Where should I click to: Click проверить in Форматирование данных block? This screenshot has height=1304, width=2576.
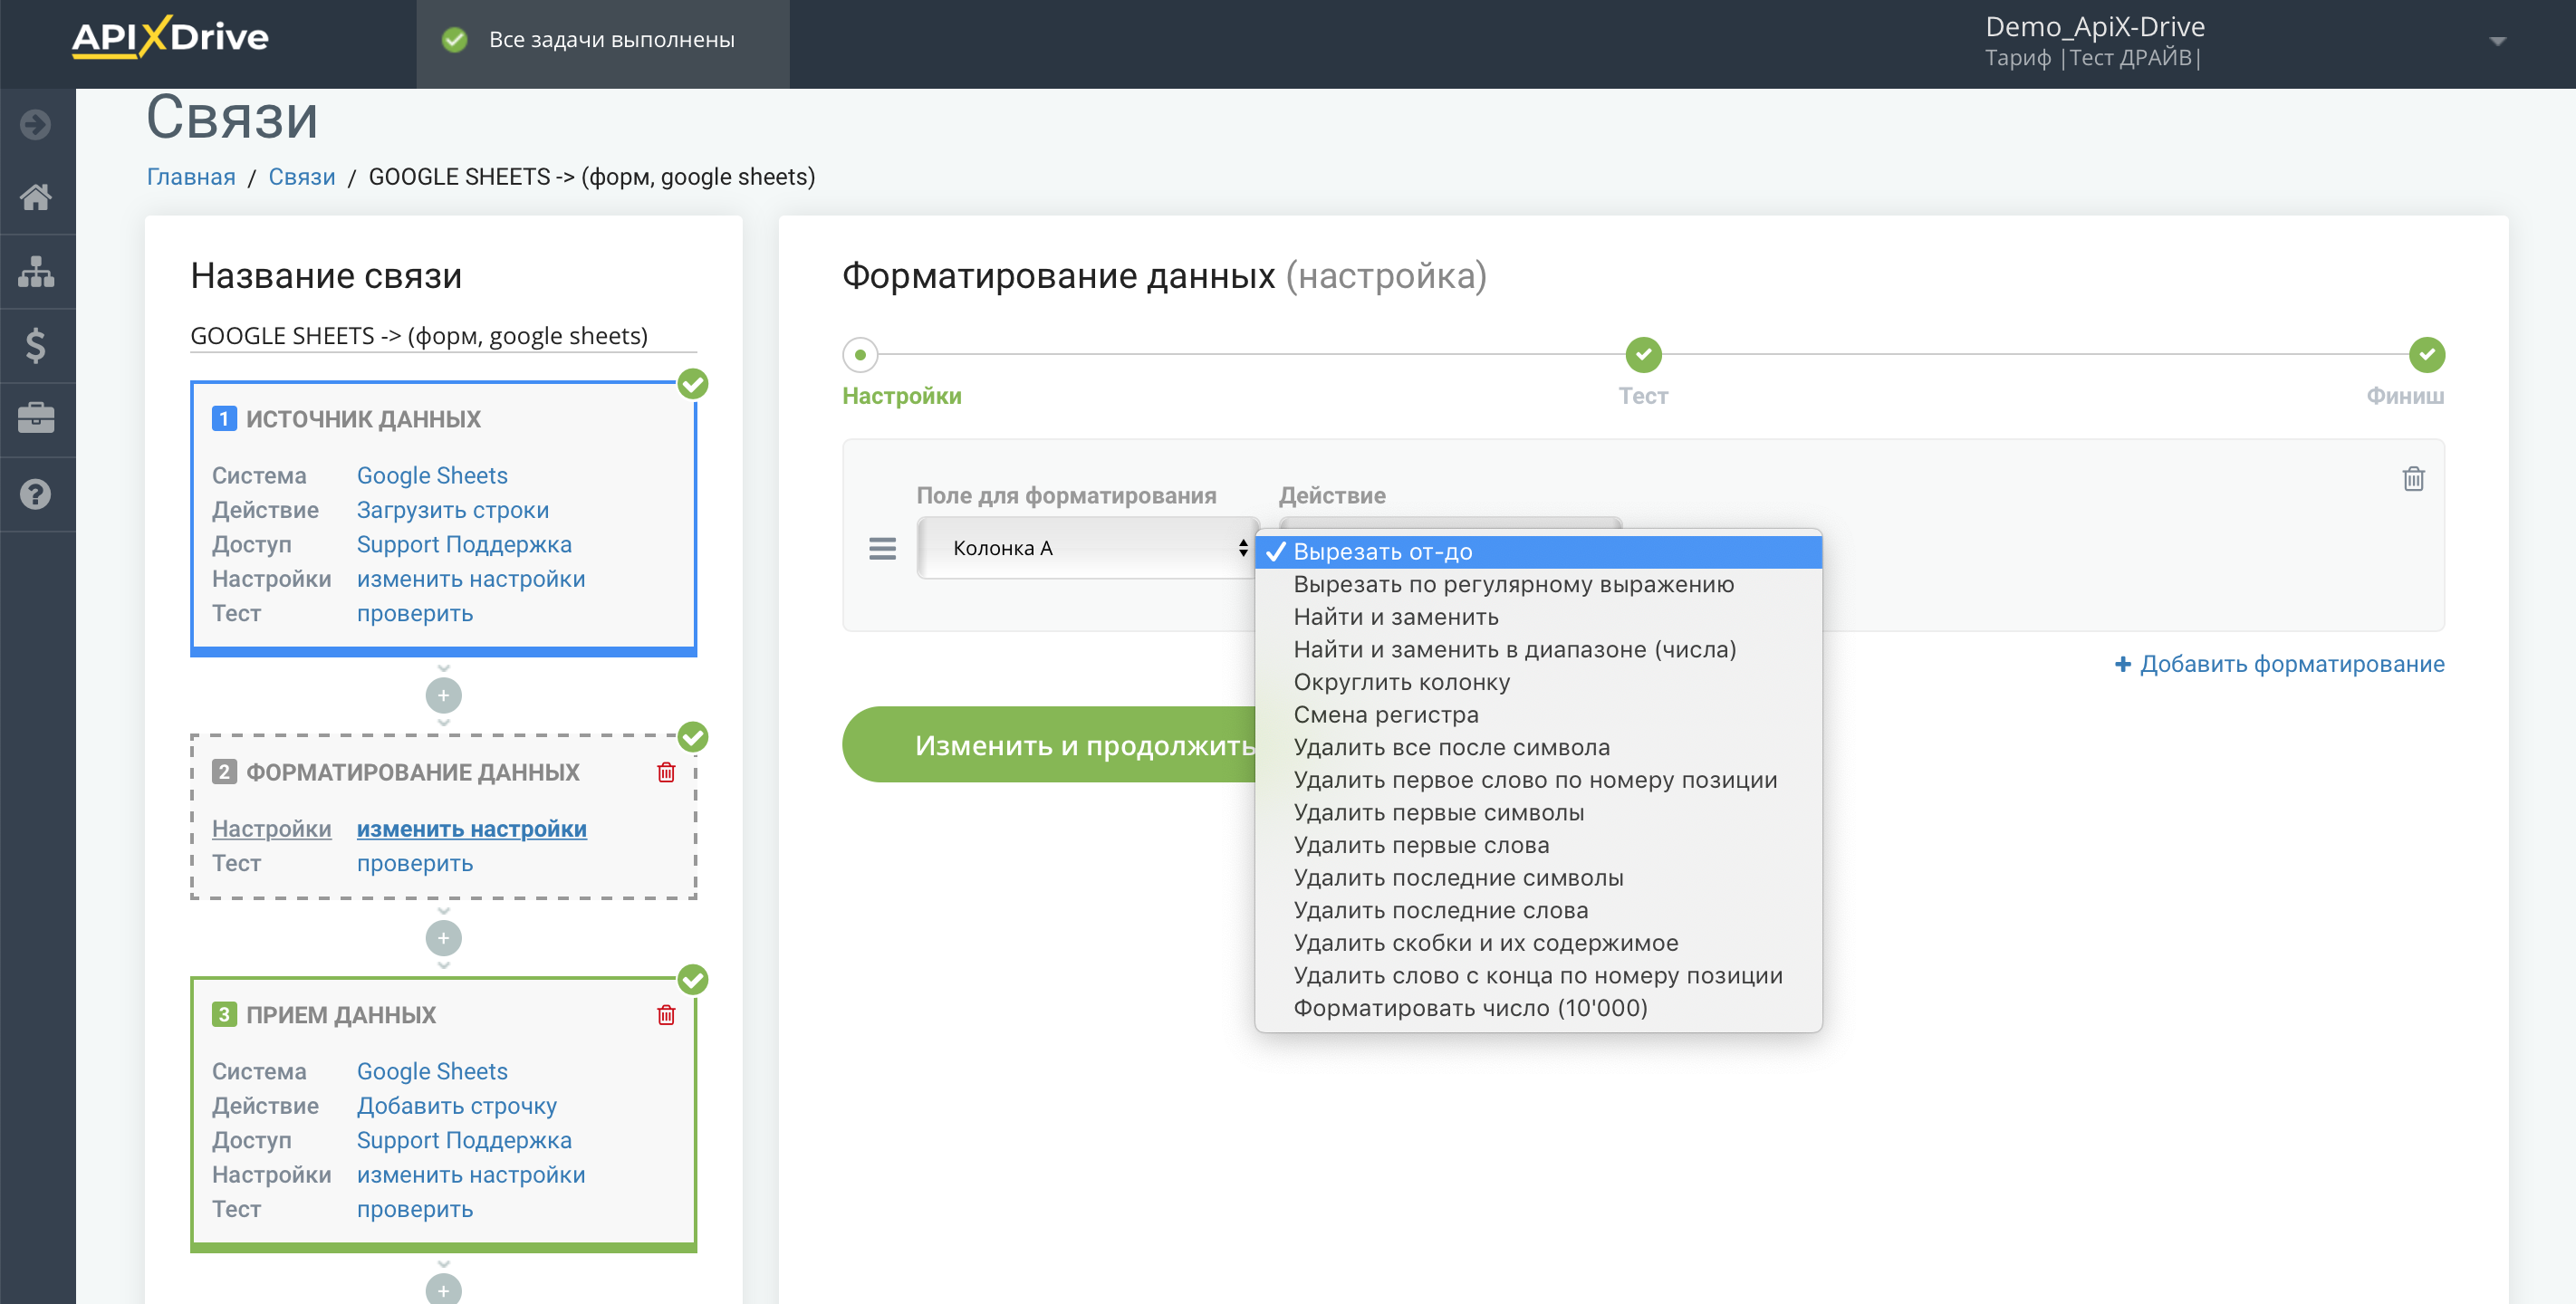[415, 864]
